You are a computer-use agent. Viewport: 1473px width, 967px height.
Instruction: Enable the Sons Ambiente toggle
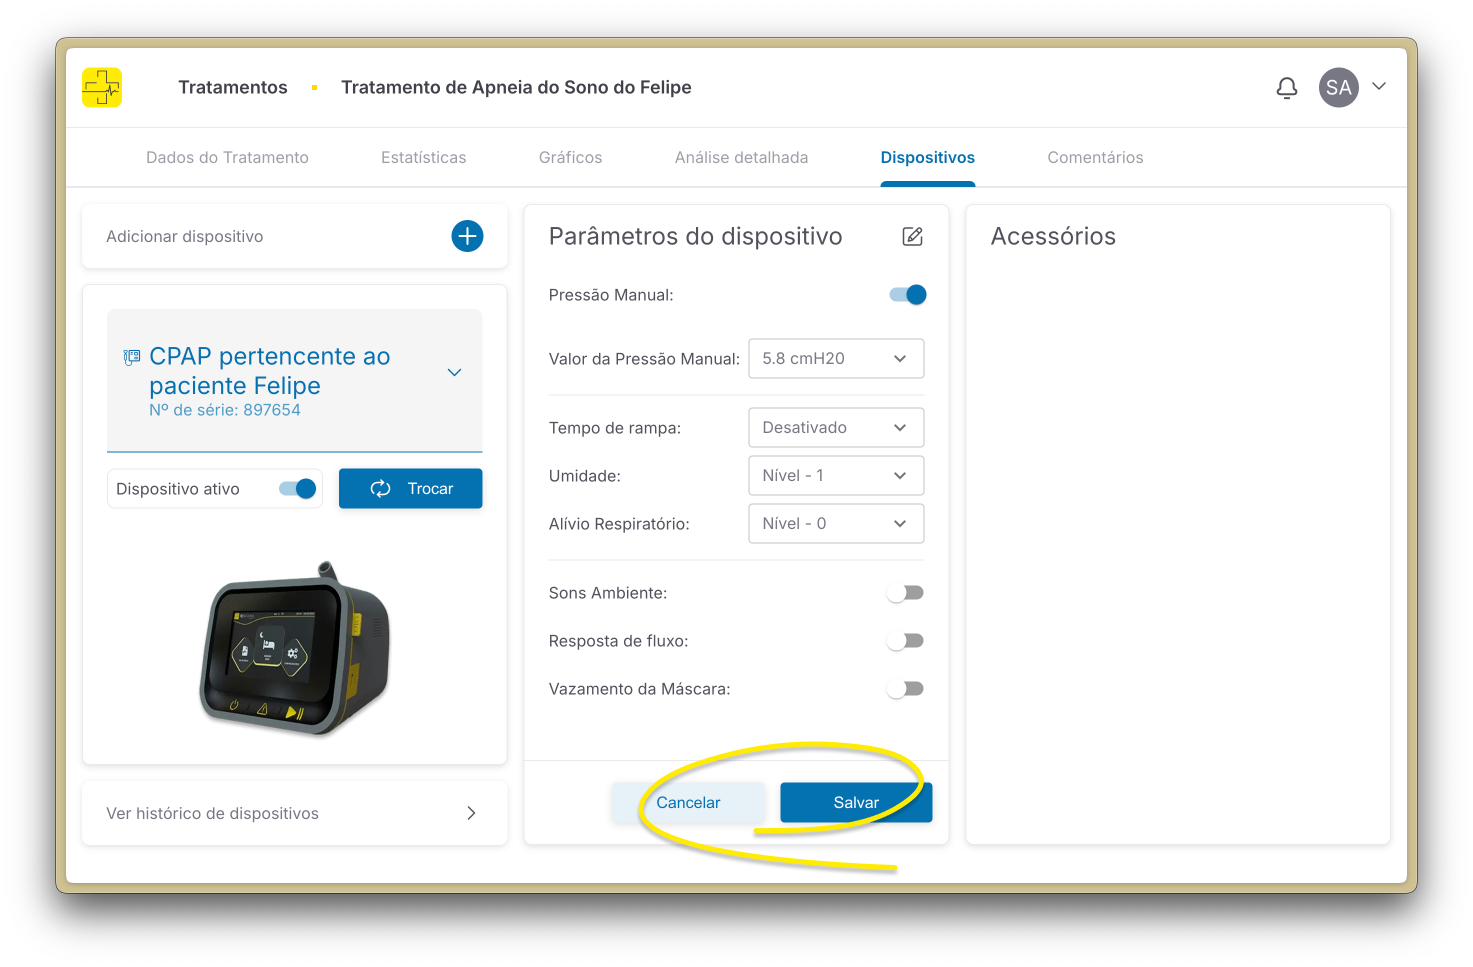pyautogui.click(x=905, y=592)
